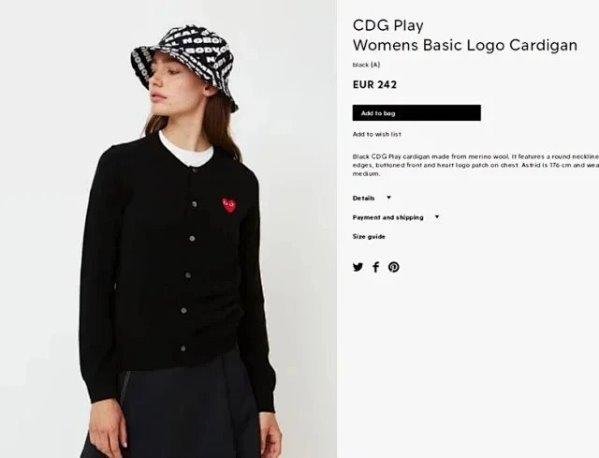Click the EUR 242 price
Viewport: 599px width, 458px height.
(375, 85)
